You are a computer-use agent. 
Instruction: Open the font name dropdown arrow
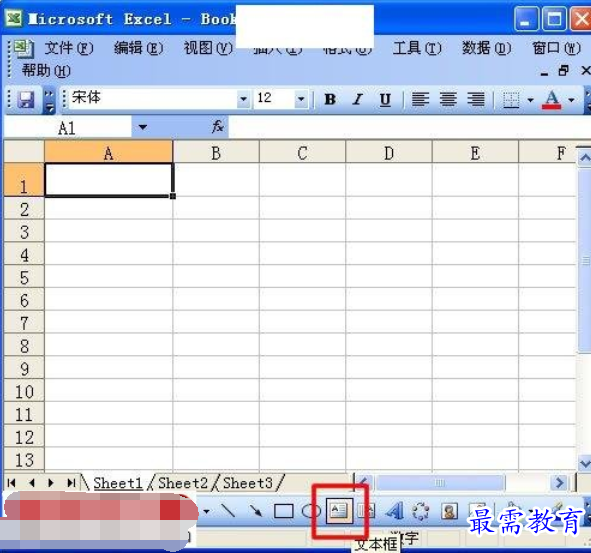(243, 99)
